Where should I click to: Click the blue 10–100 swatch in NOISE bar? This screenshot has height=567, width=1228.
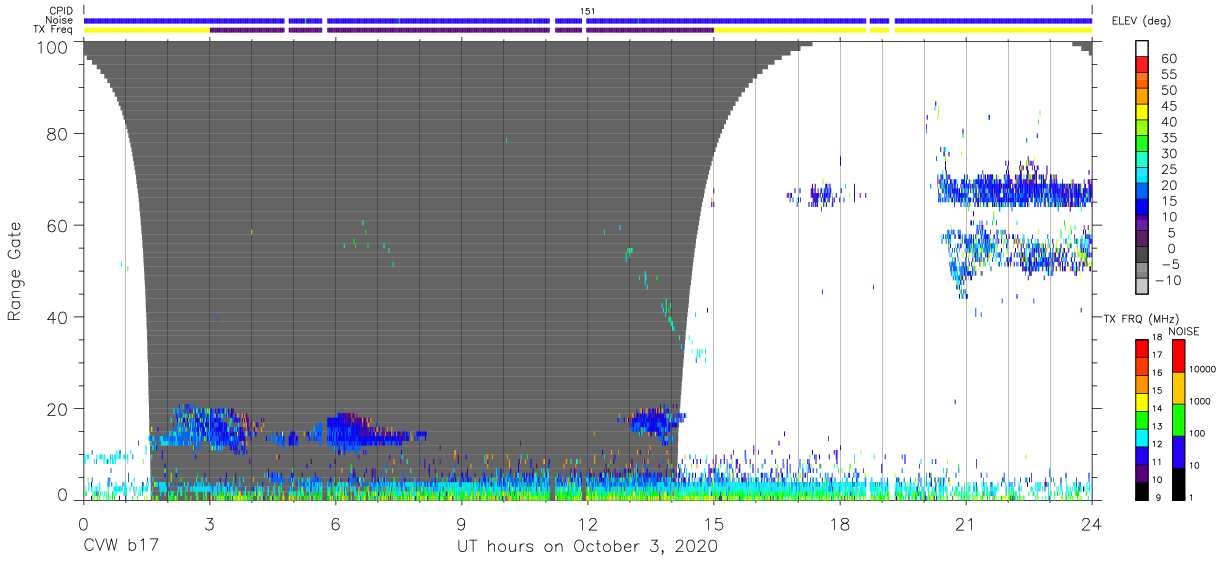(x=1179, y=451)
